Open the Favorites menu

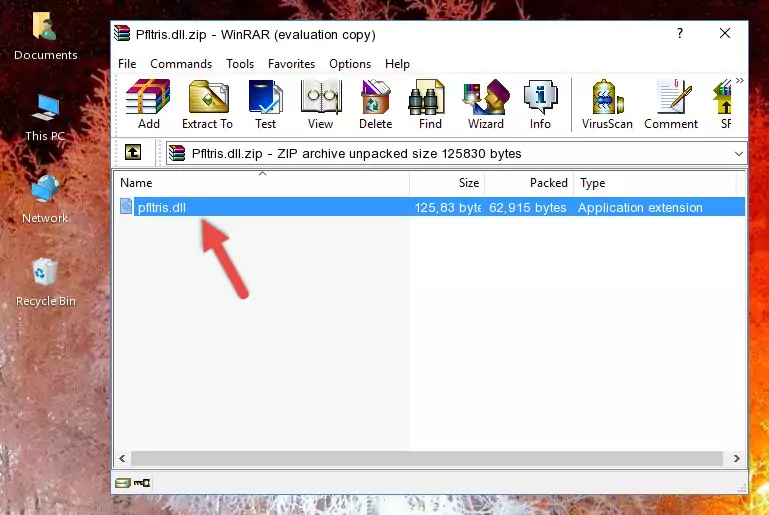pos(291,64)
